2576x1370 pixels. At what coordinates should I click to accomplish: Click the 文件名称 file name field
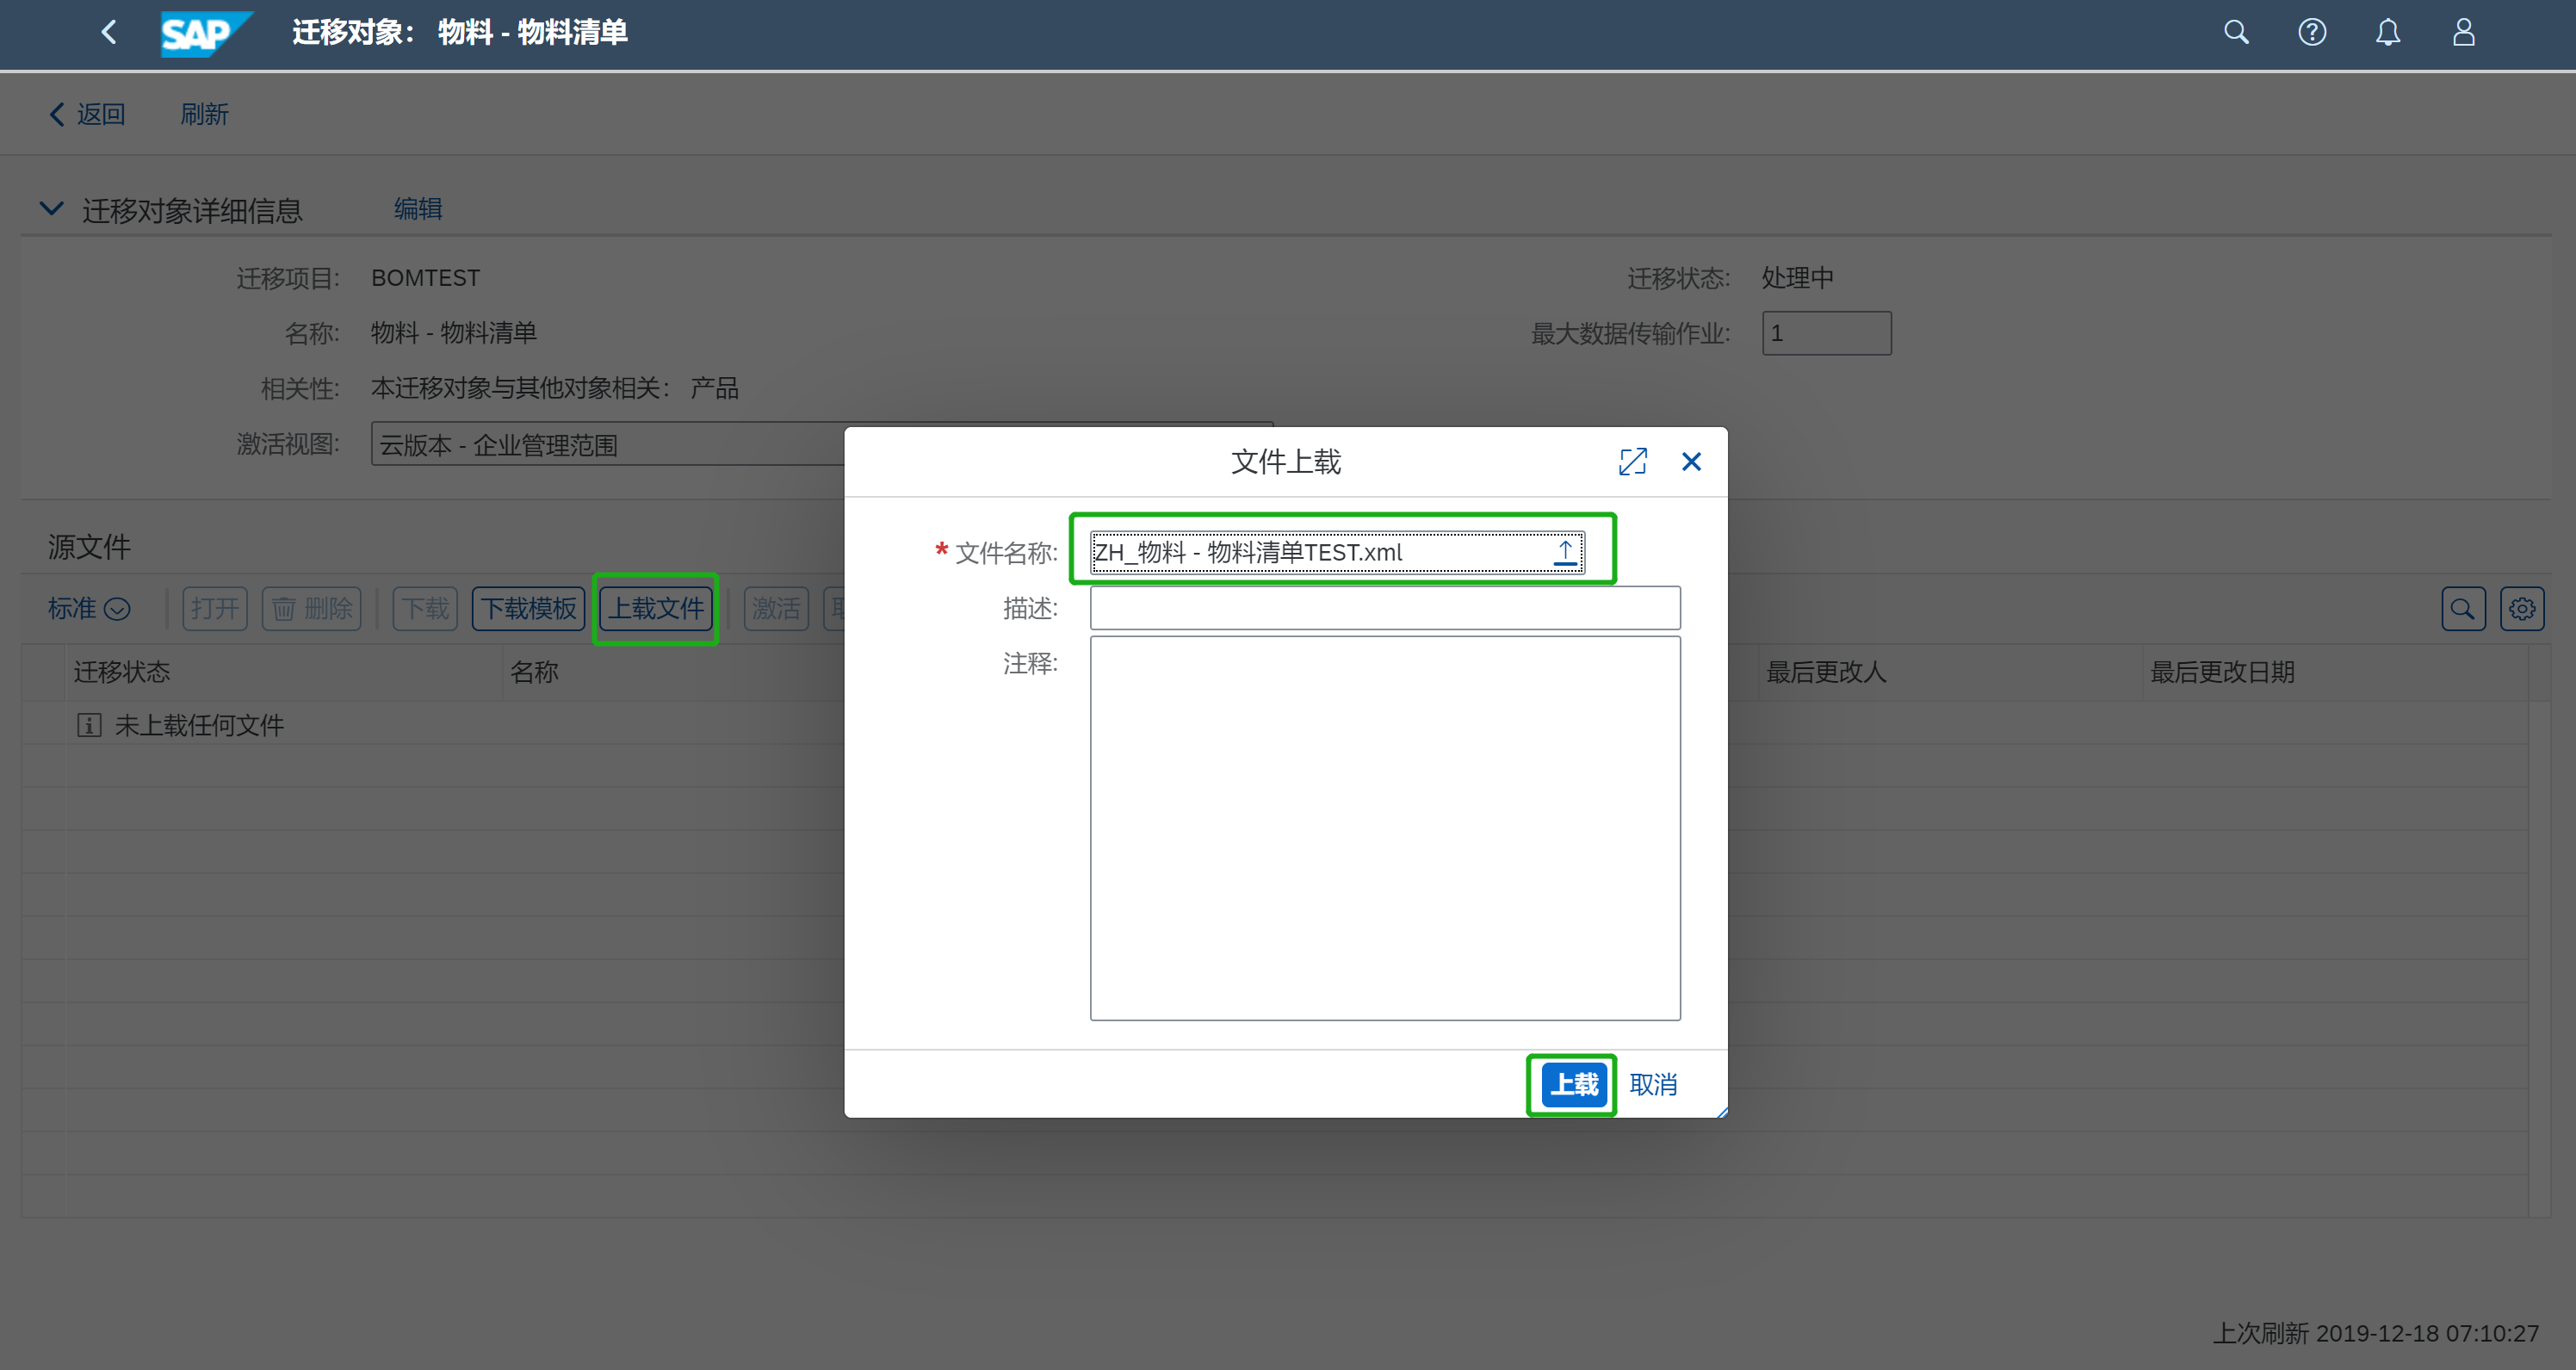[x=1337, y=552]
